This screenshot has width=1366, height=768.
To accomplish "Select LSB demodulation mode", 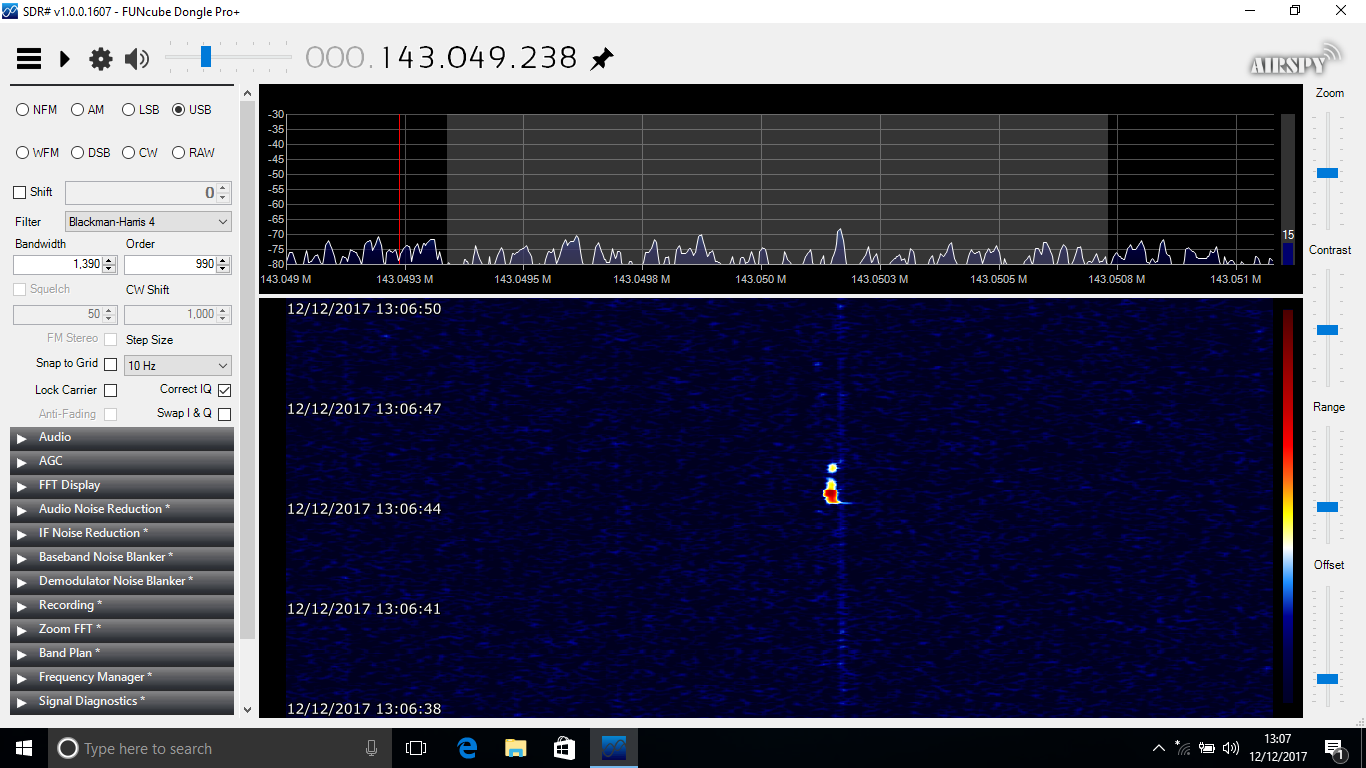I will point(141,110).
